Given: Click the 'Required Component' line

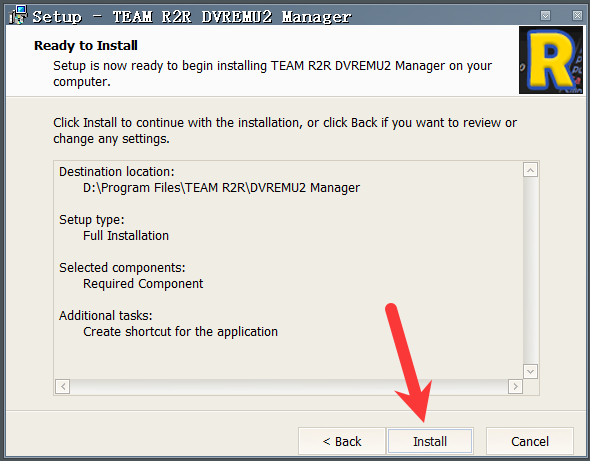Looking at the screenshot, I should pos(143,283).
